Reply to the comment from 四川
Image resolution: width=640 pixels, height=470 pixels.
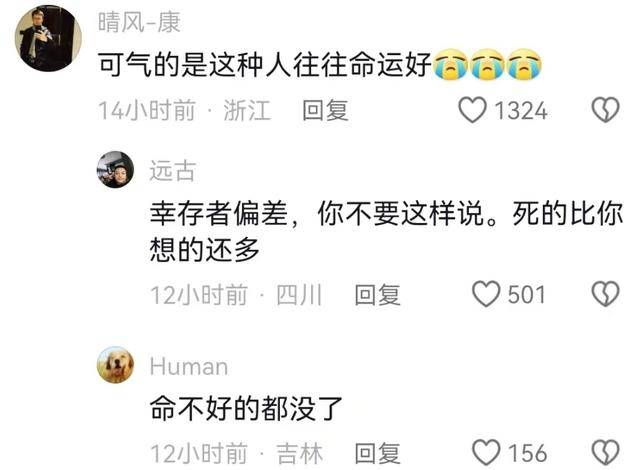point(378,295)
